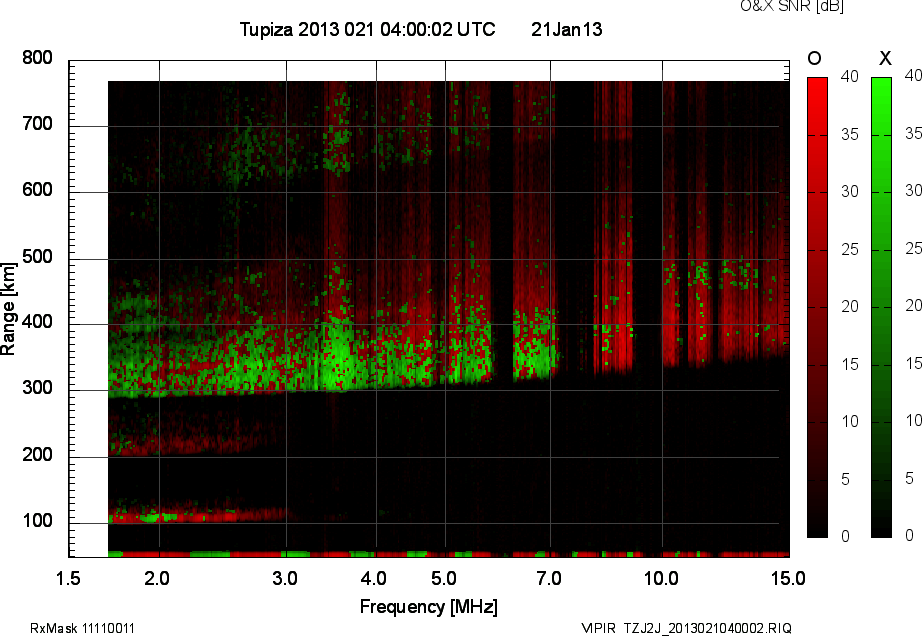Click the 'O' color bar heading
The height and width of the screenshot is (636, 922).
(x=814, y=58)
